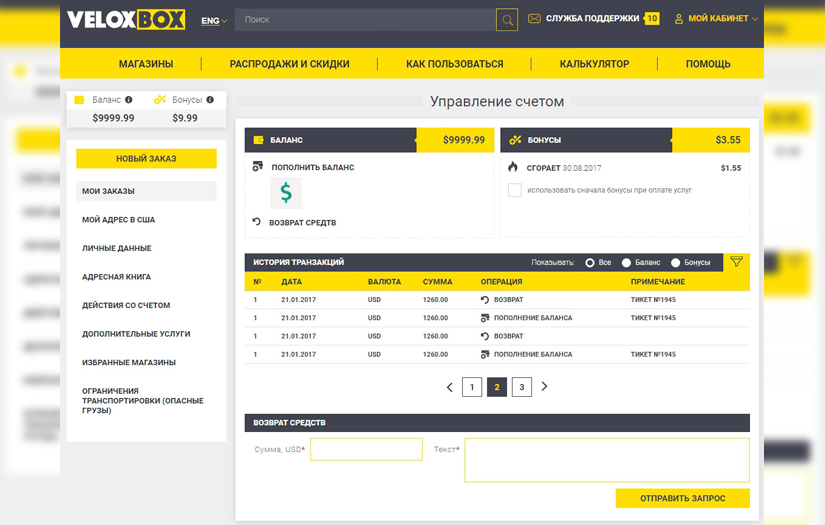Screen dimensions: 825x525
Task: Click the support envelope icon
Action: click(x=534, y=19)
